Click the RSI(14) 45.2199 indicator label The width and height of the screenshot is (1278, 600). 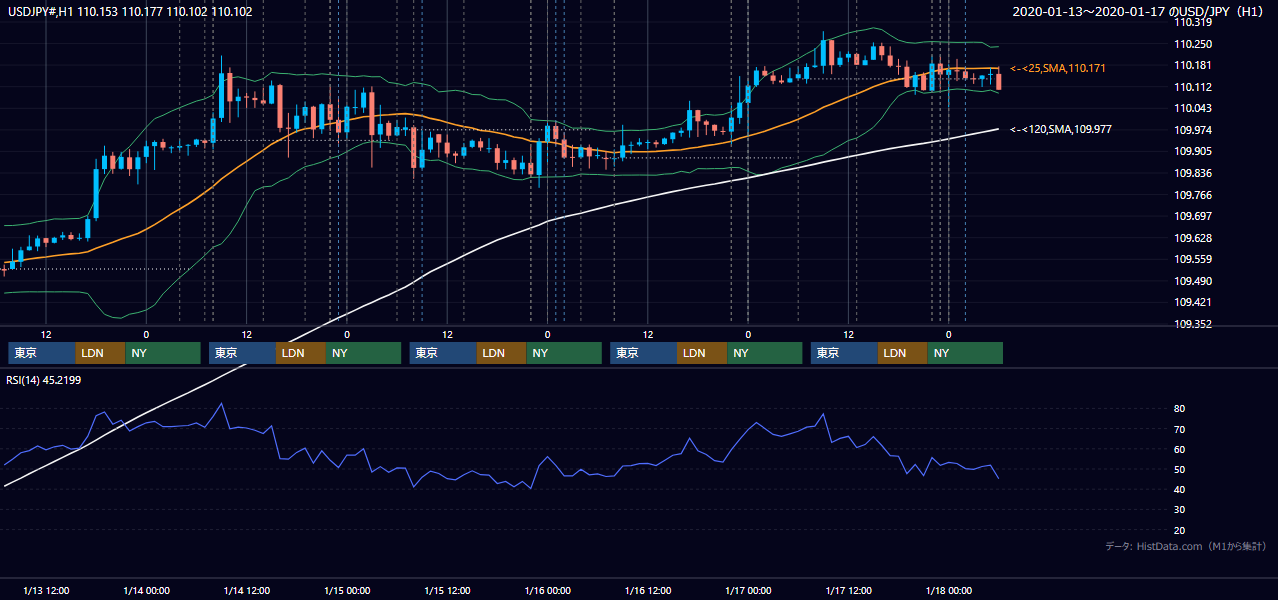(45, 379)
